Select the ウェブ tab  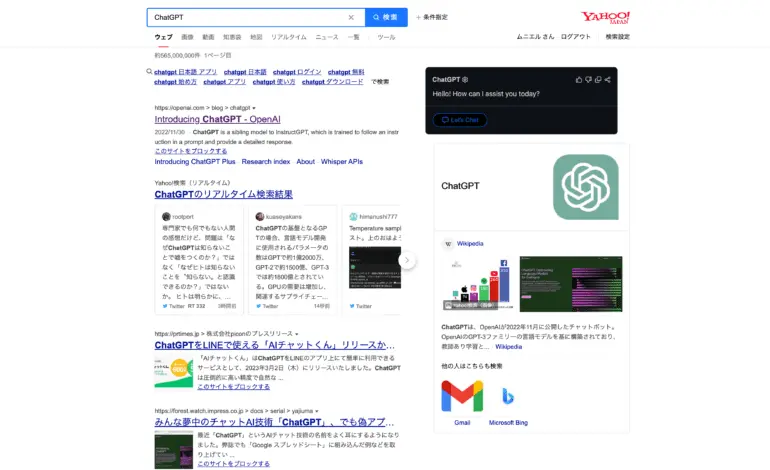164,37
